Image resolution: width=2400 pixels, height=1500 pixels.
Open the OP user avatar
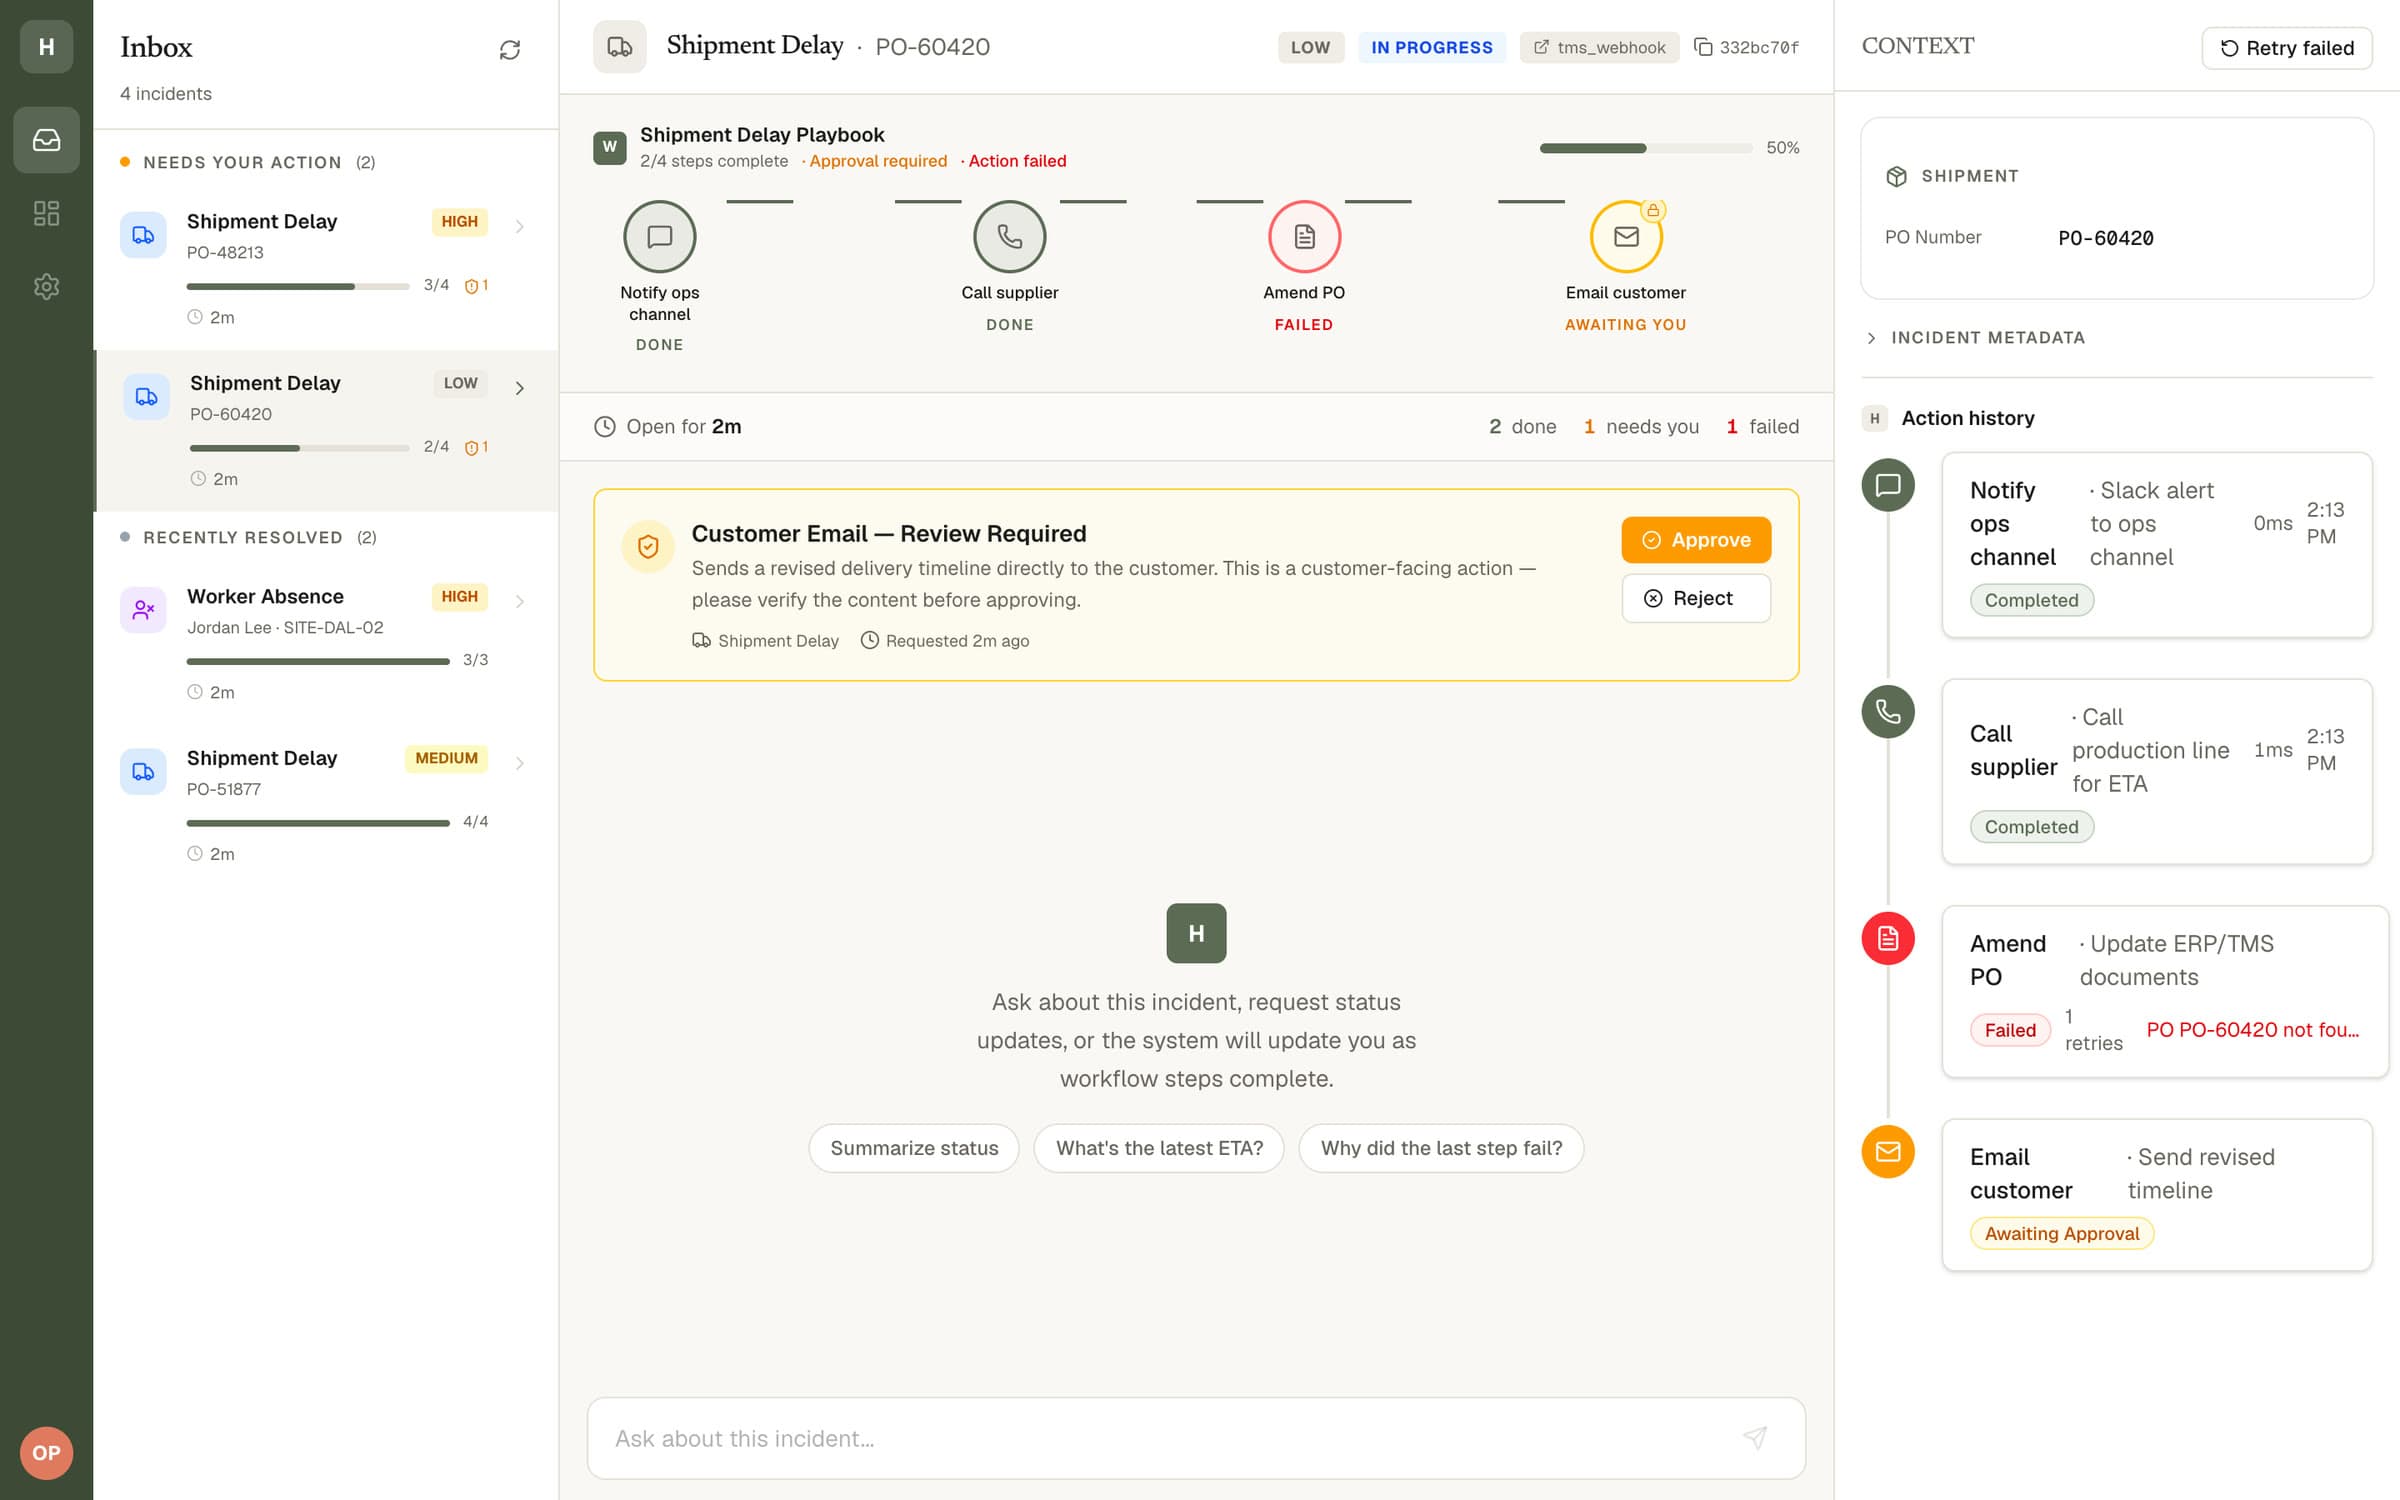[46, 1453]
